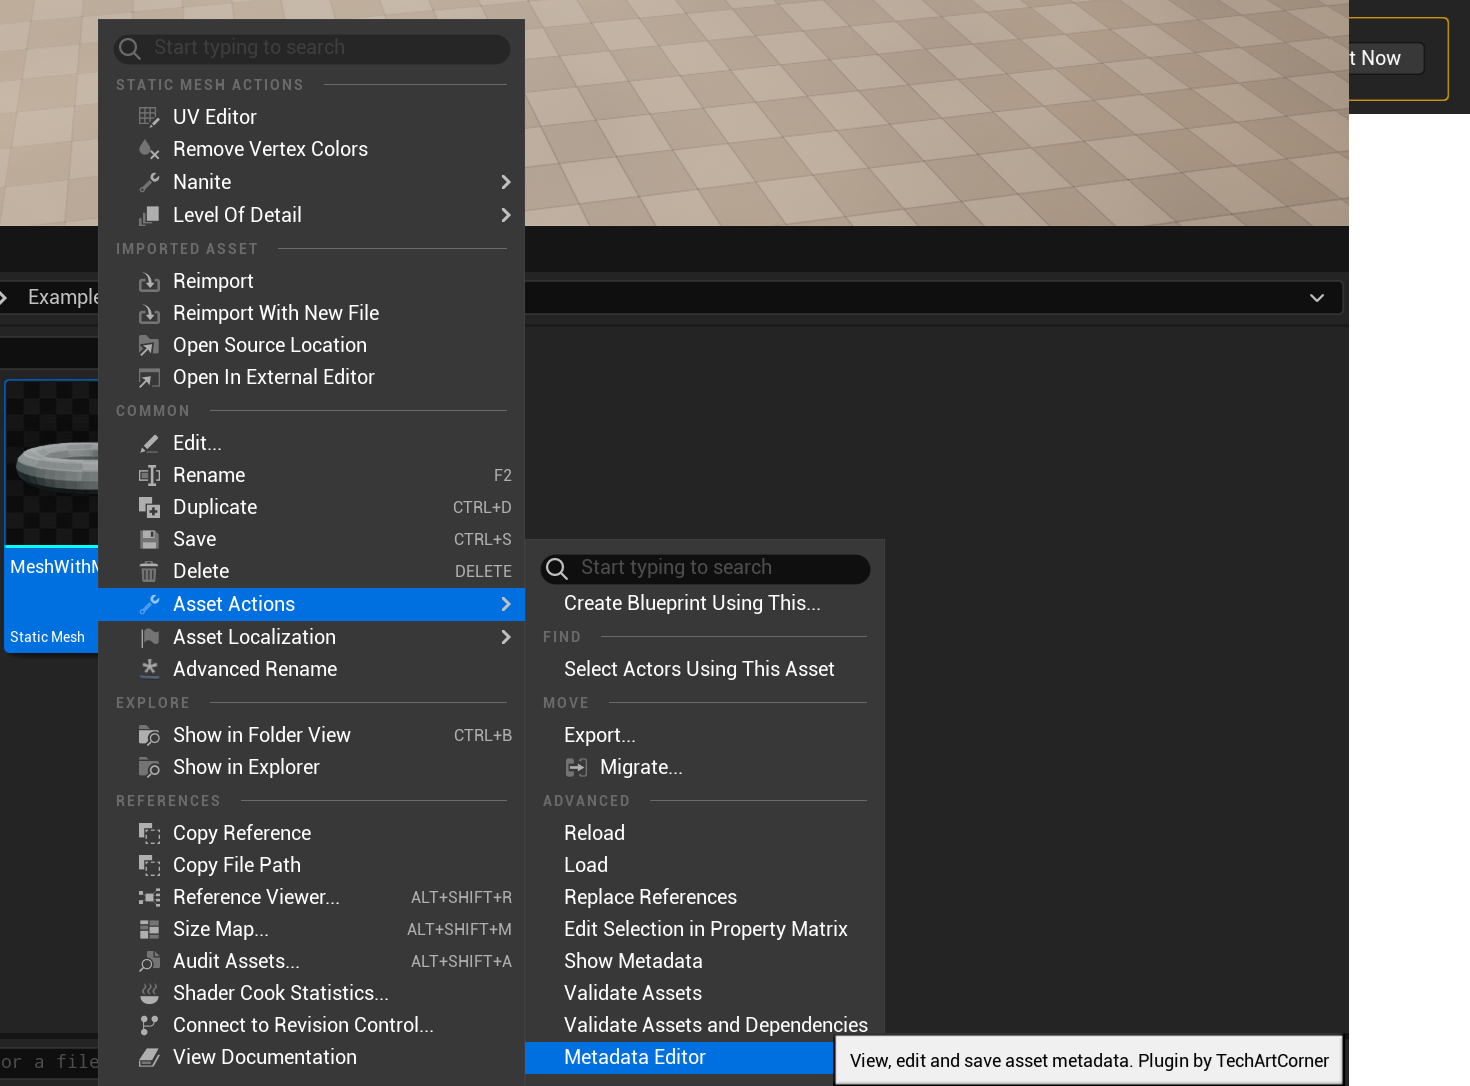Expand the Nanite submenu arrow
1470x1086 pixels.
coord(505,182)
